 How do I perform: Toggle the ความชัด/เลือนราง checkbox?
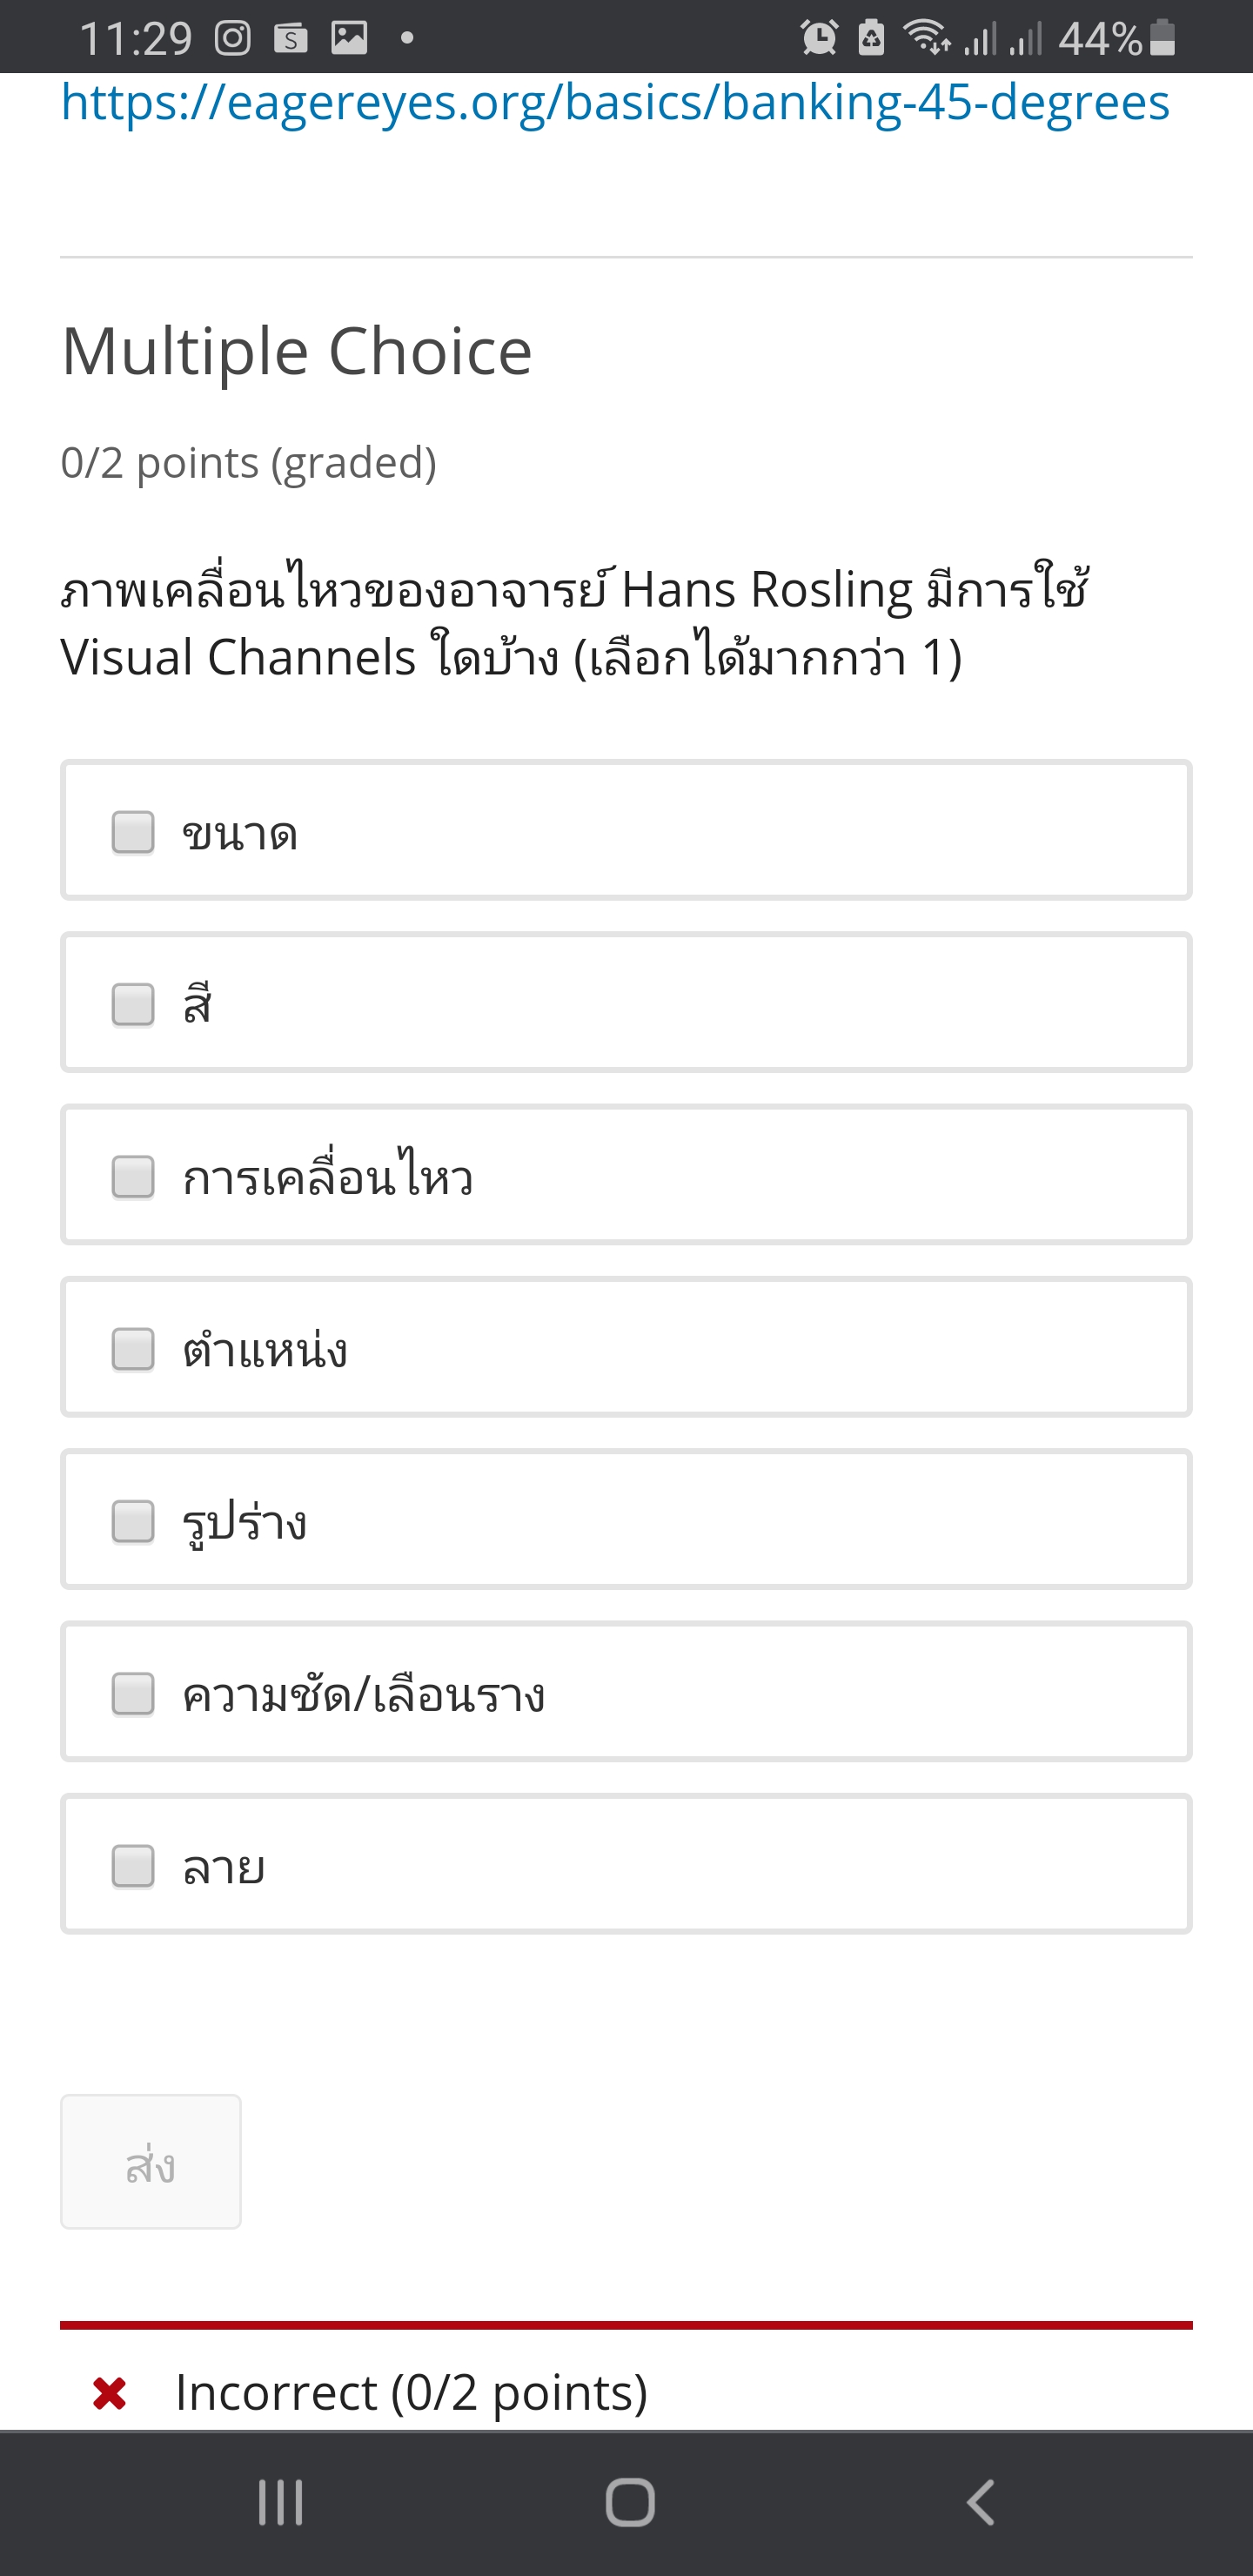tap(133, 1694)
